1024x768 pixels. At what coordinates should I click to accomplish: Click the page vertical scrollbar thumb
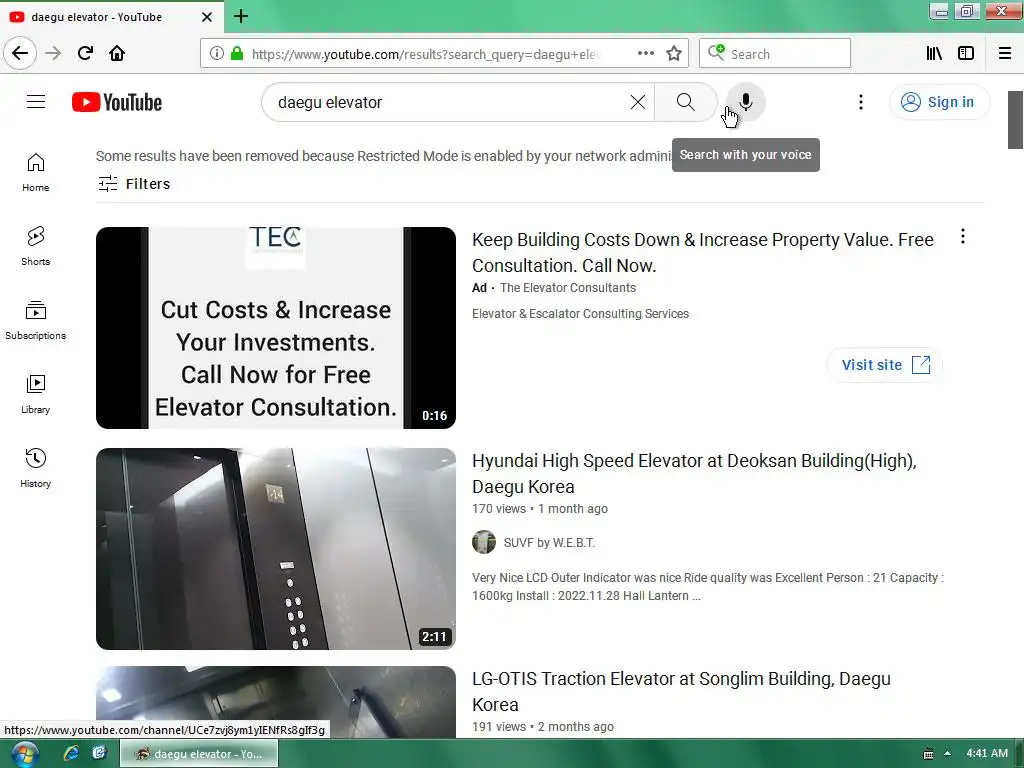click(x=1015, y=120)
